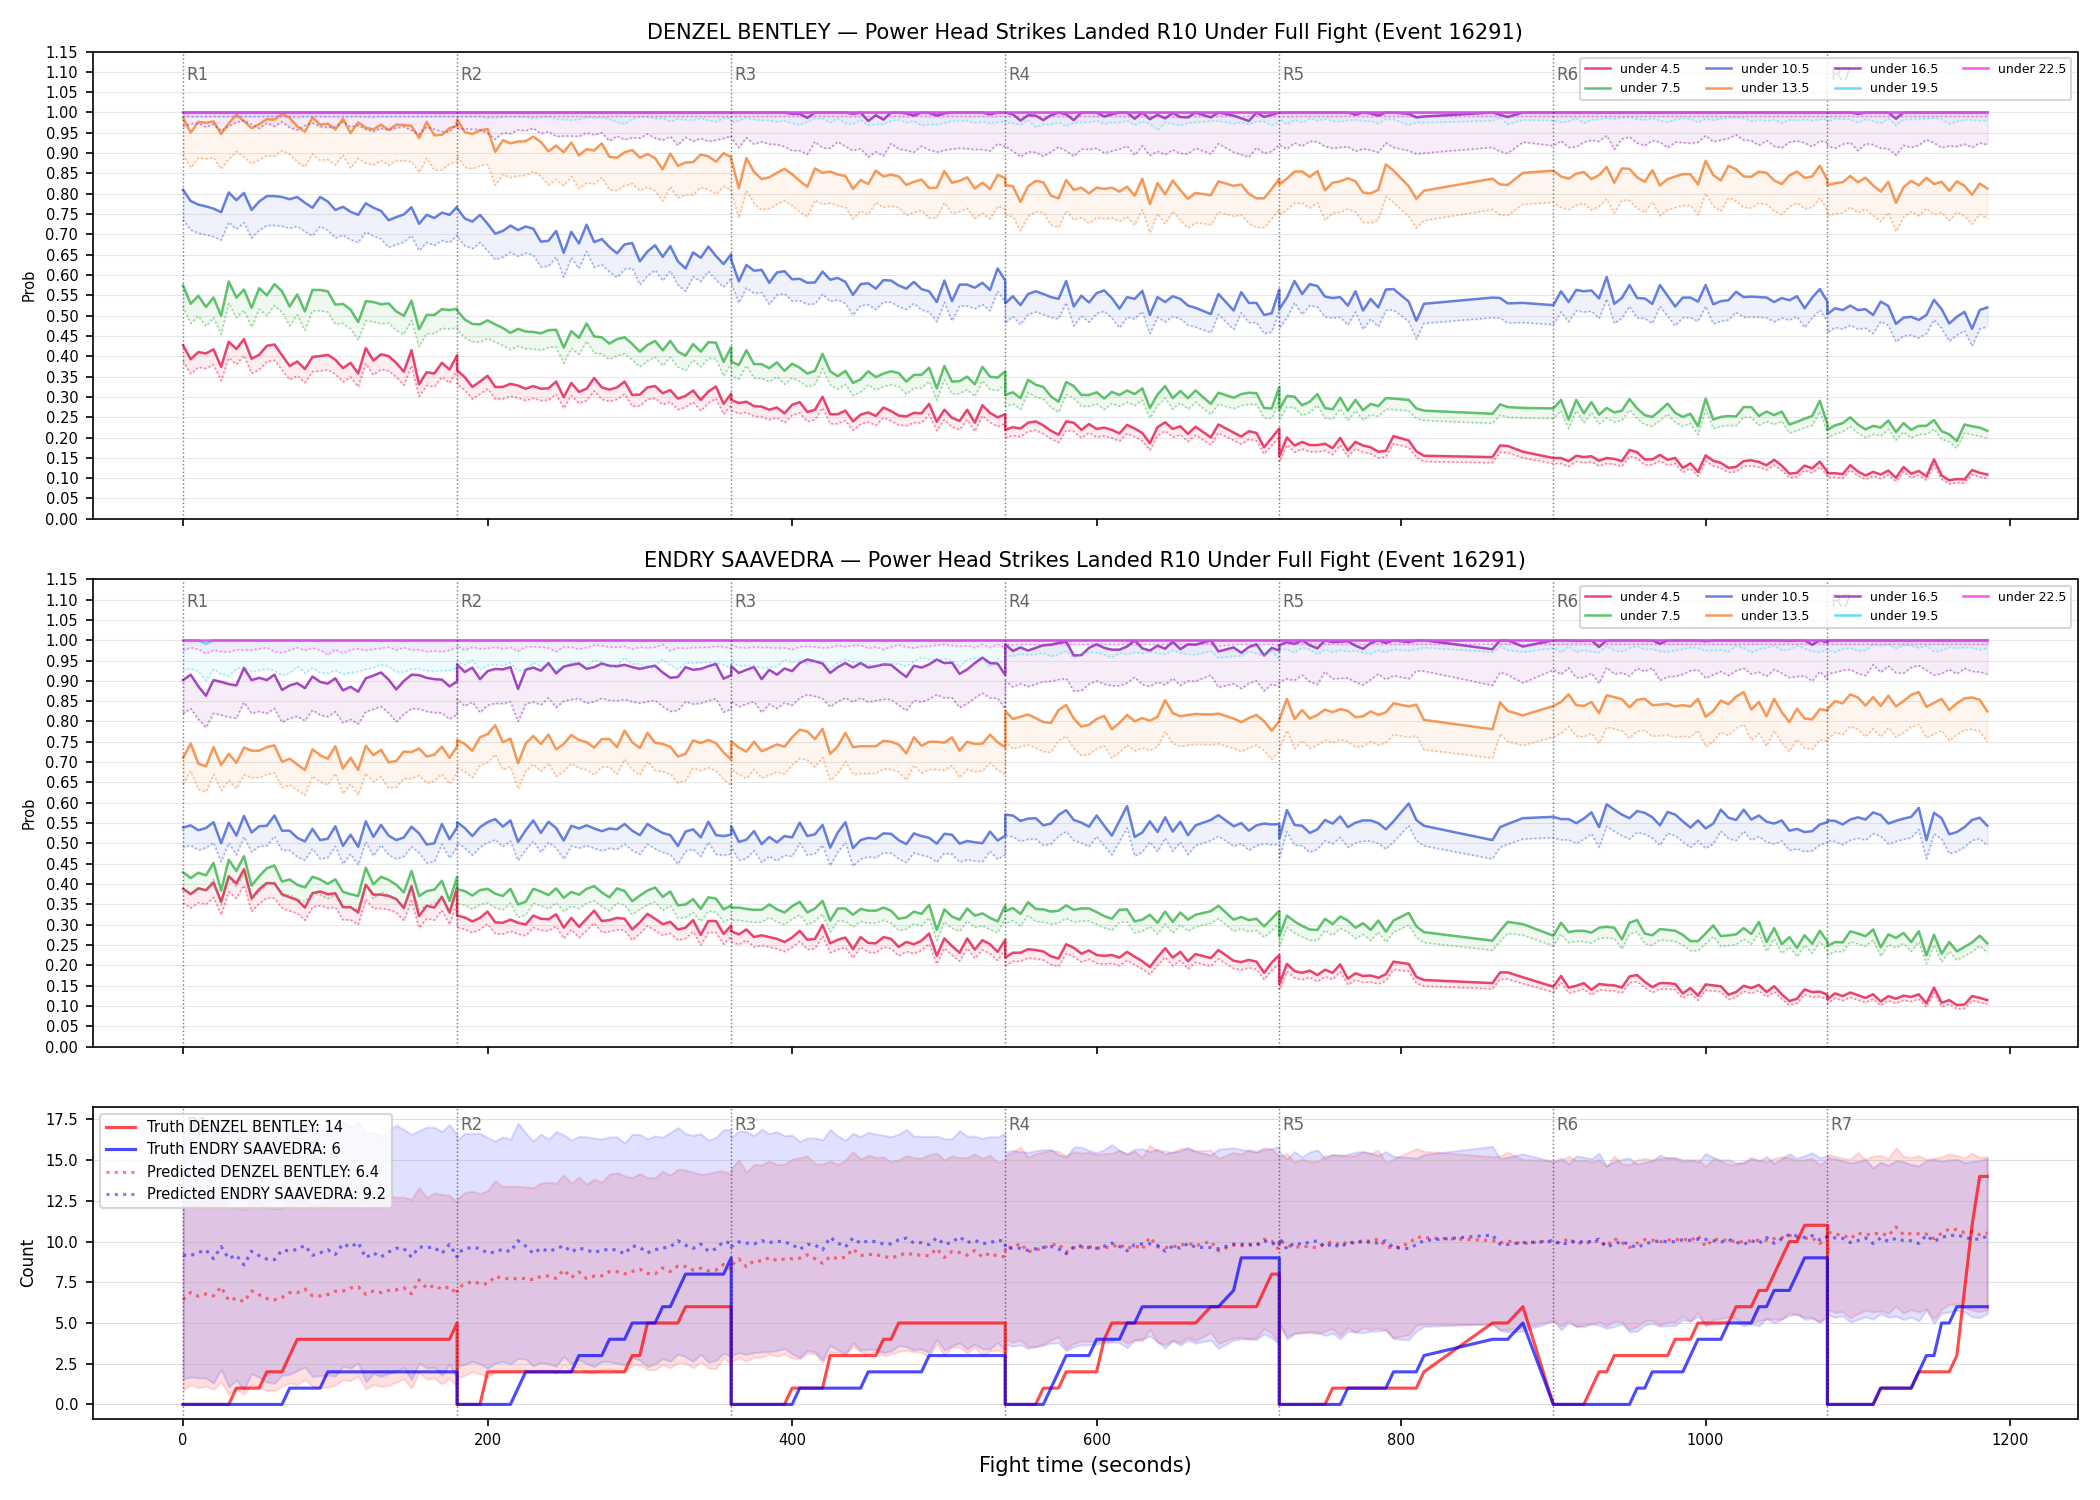Click the R7 round marker in the Count chart

1841,1124
